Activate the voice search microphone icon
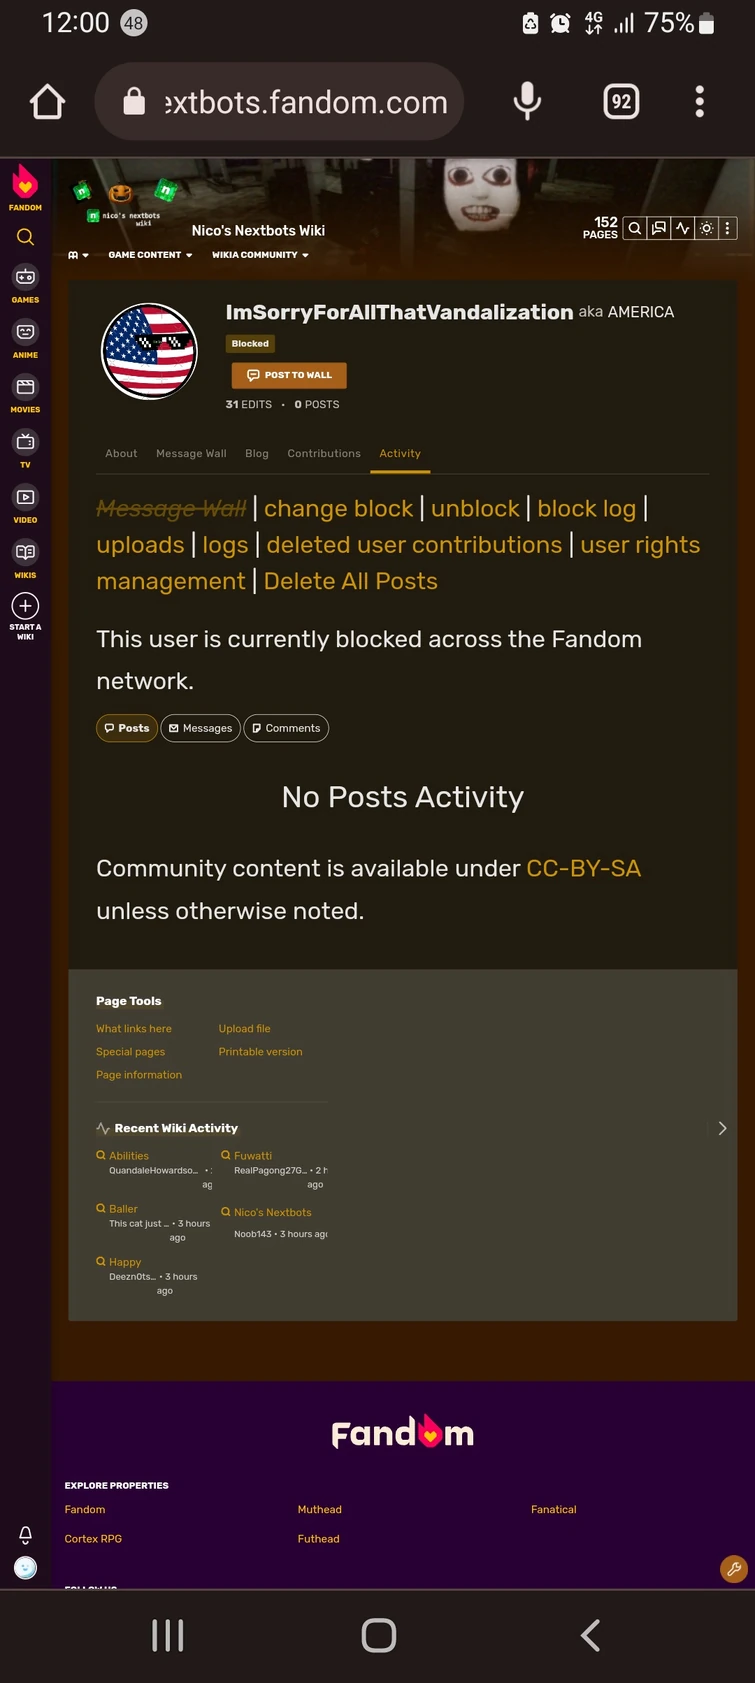Screen dimensions: 755x1683 [x=526, y=101]
